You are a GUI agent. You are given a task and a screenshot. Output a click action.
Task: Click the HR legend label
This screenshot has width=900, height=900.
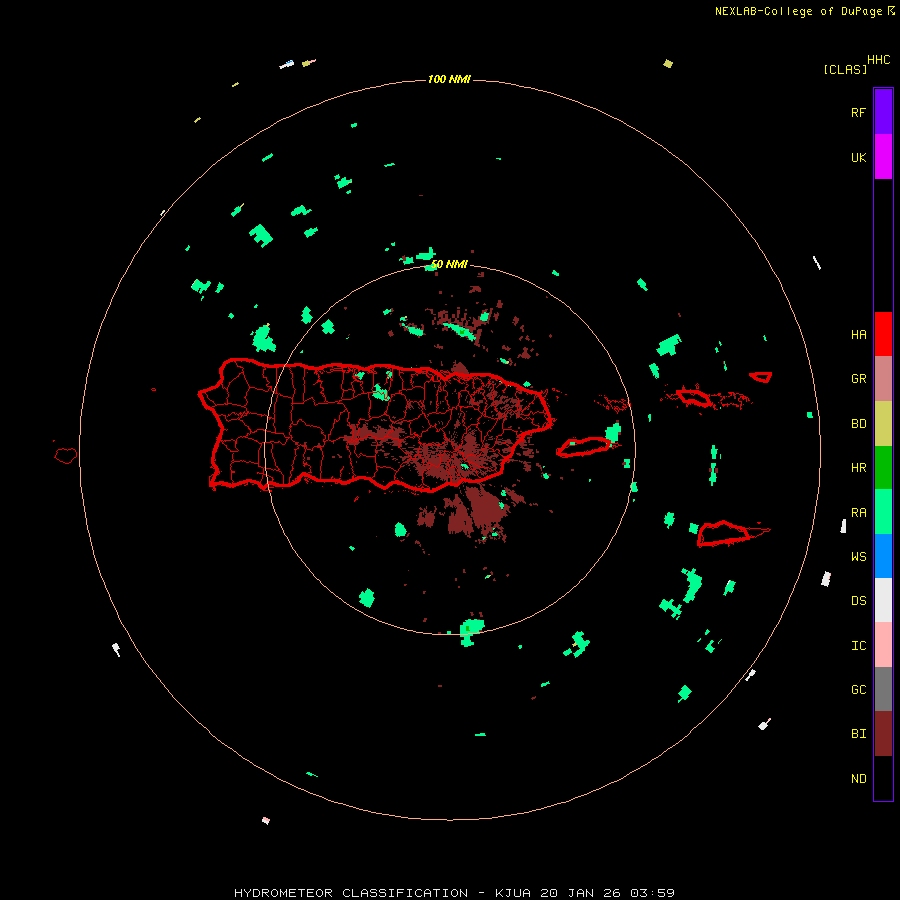(858, 468)
